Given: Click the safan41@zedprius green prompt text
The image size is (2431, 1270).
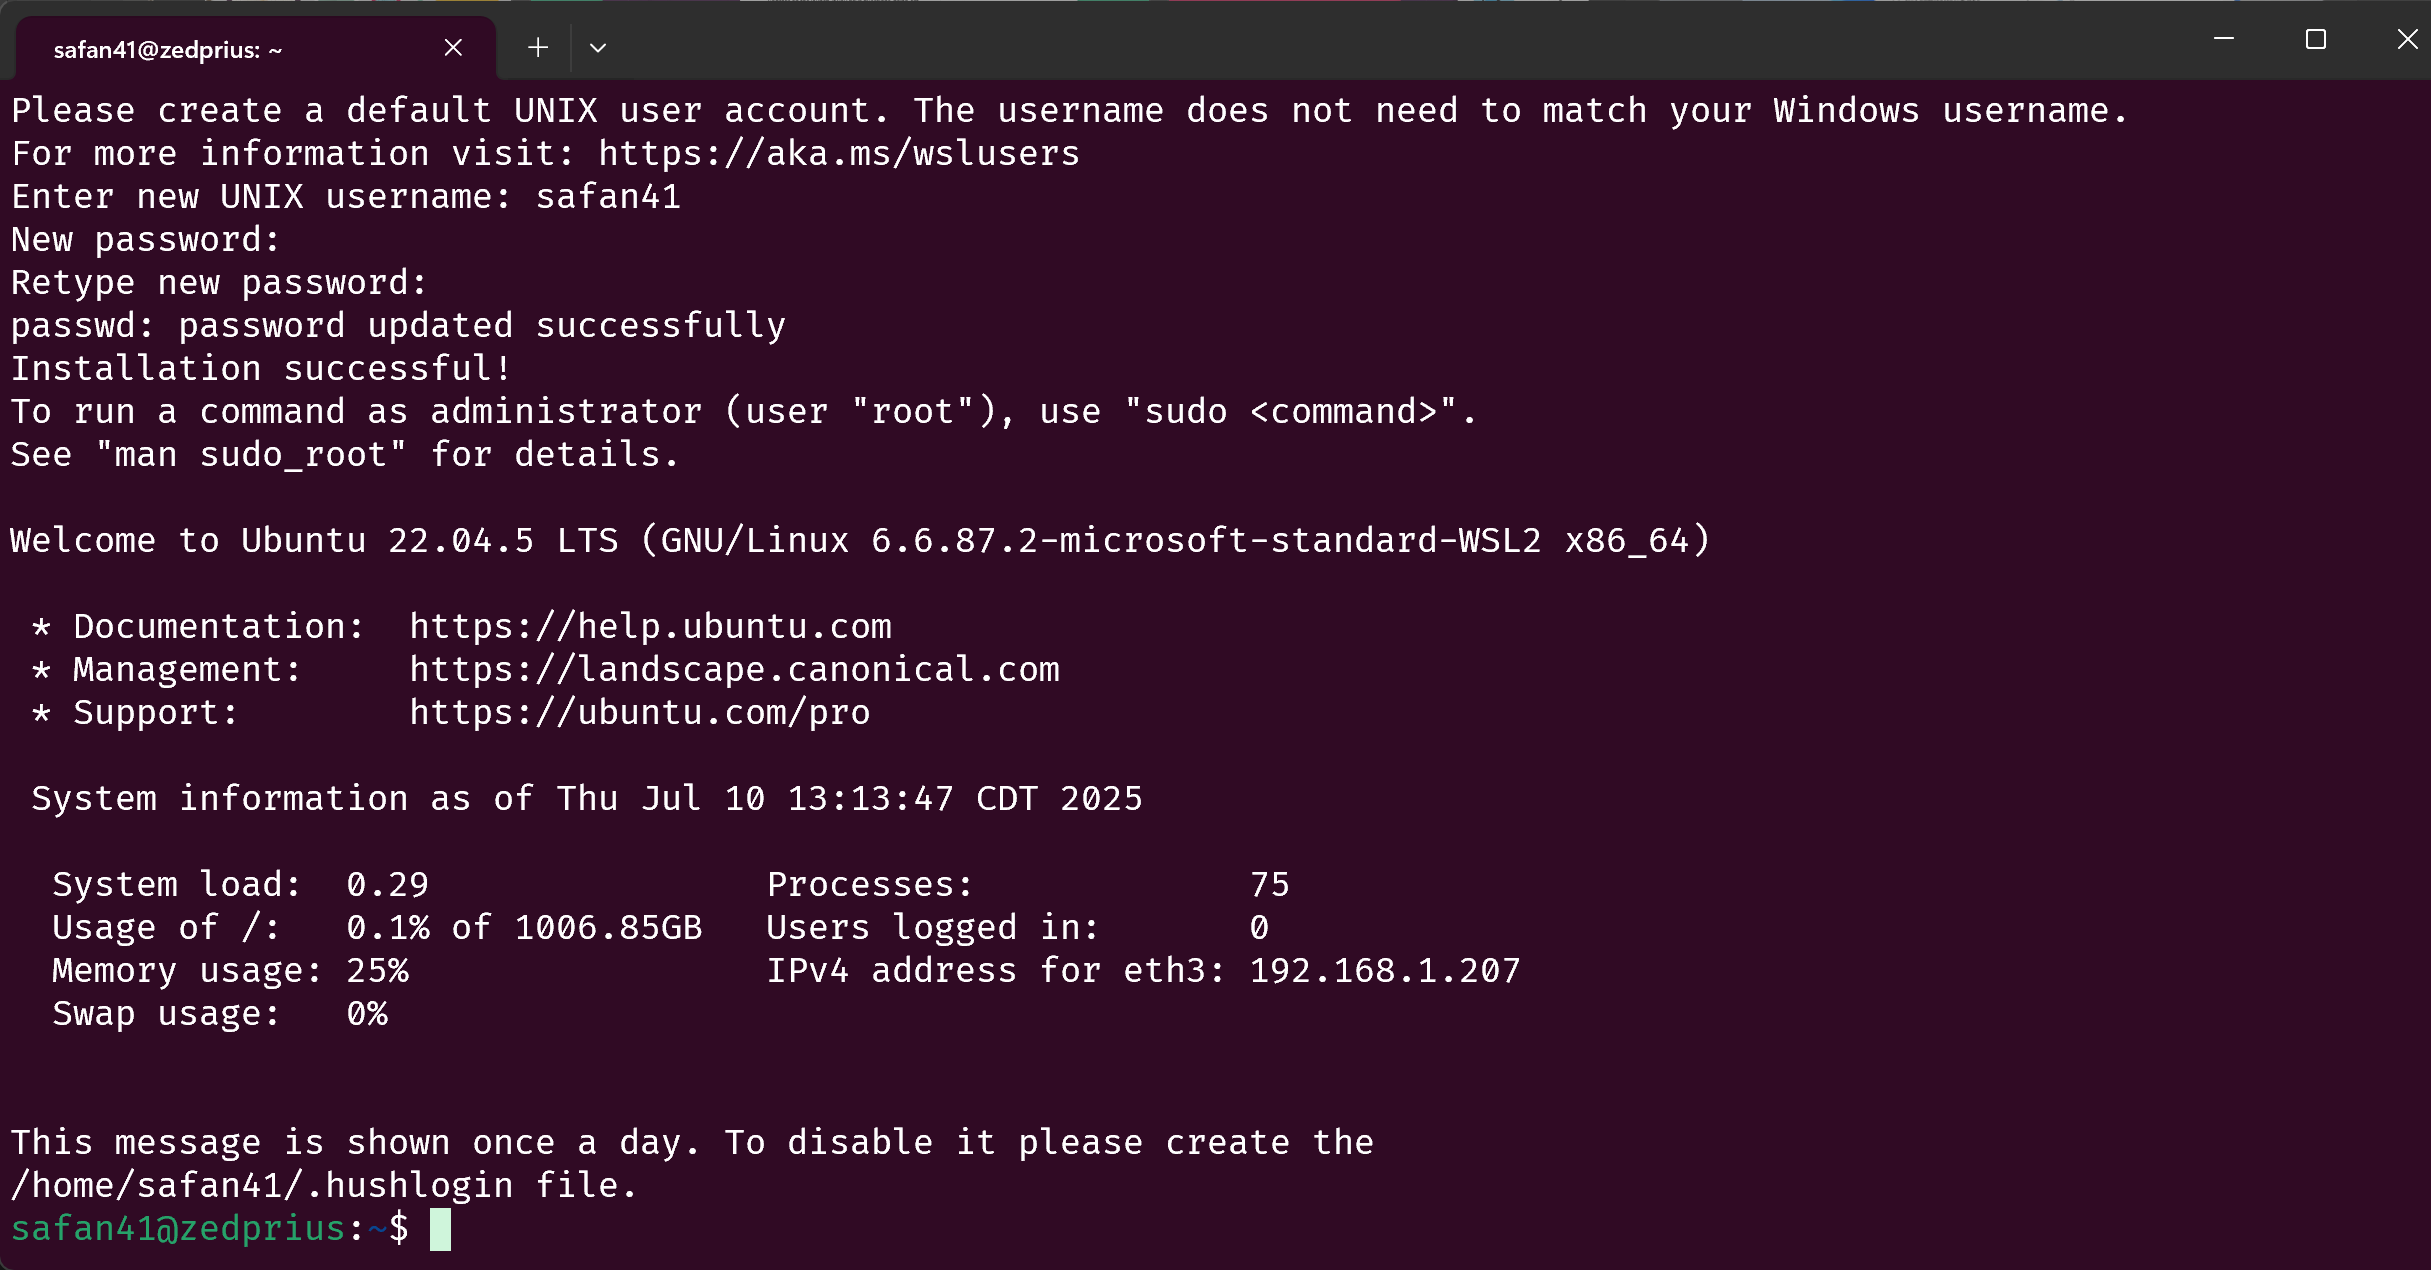Looking at the screenshot, I should click(178, 1229).
